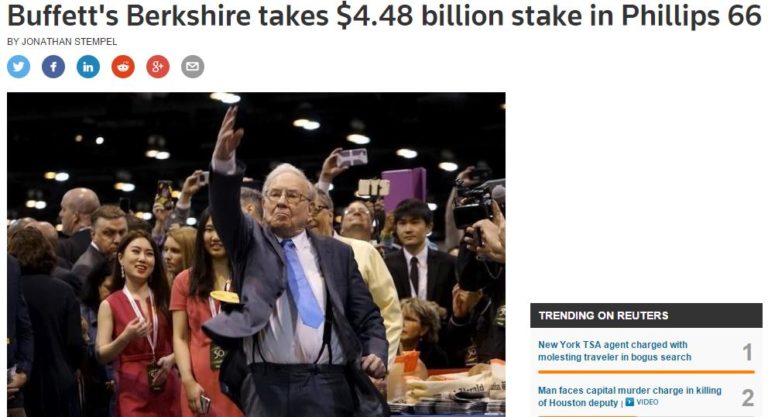Open the Warren Buffett article photo
Image resolution: width=768 pixels, height=417 pixels.
[256, 254]
